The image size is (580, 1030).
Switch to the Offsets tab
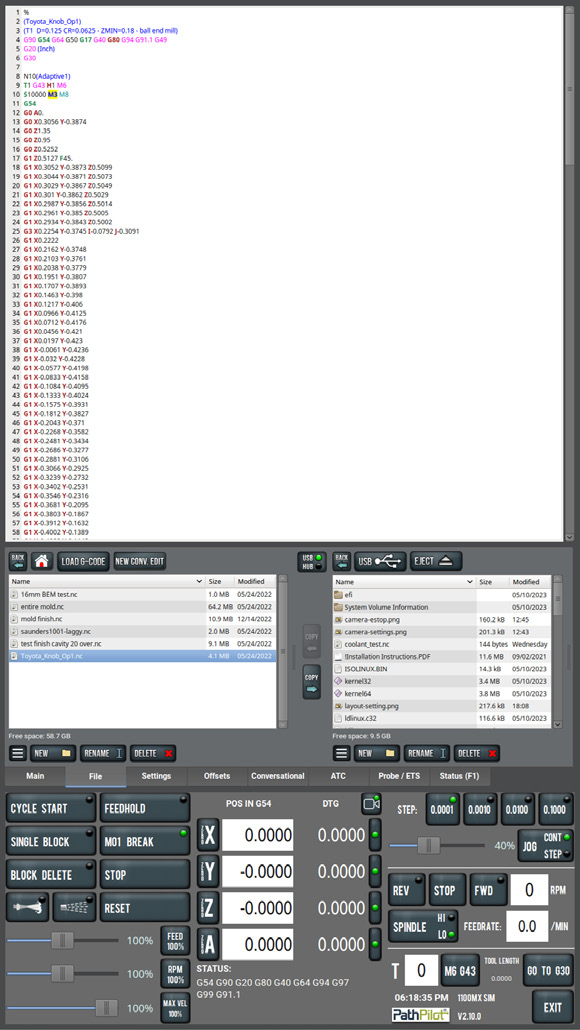tap(217, 776)
